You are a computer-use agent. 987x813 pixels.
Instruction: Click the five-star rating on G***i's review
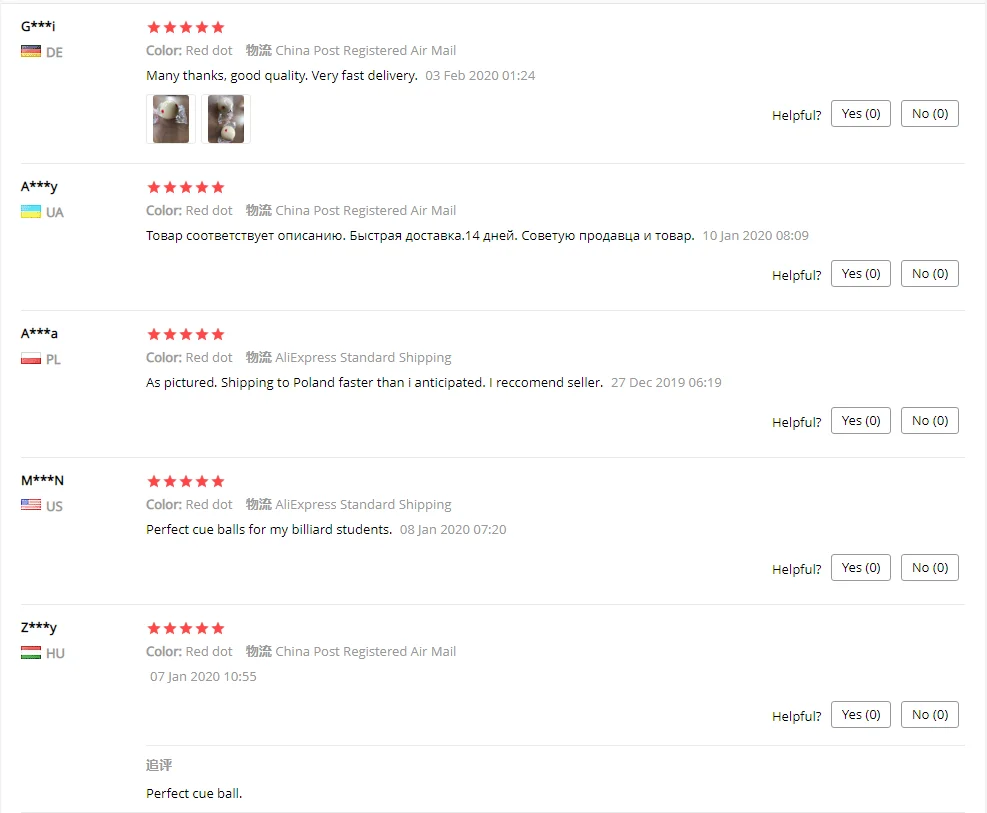coord(186,27)
